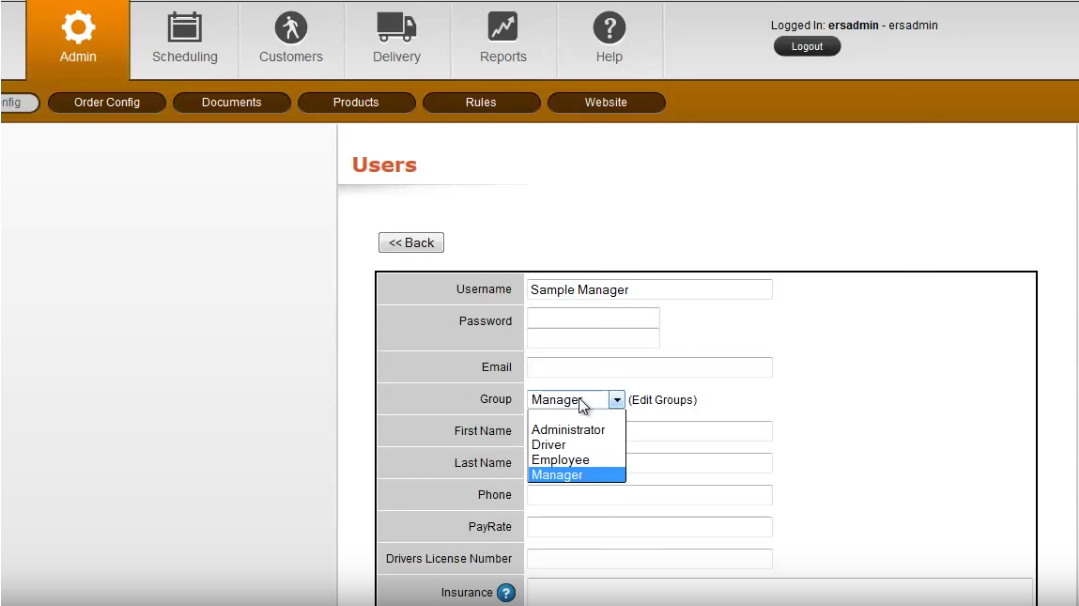This screenshot has height=606, width=1079.
Task: Click the Users page heading
Action: [384, 165]
